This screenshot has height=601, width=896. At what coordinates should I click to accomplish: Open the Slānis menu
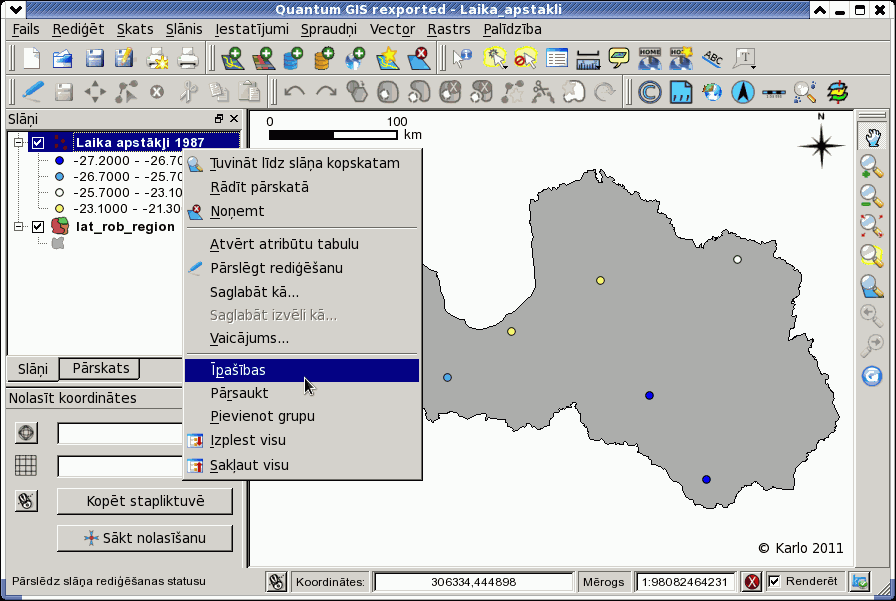[184, 29]
